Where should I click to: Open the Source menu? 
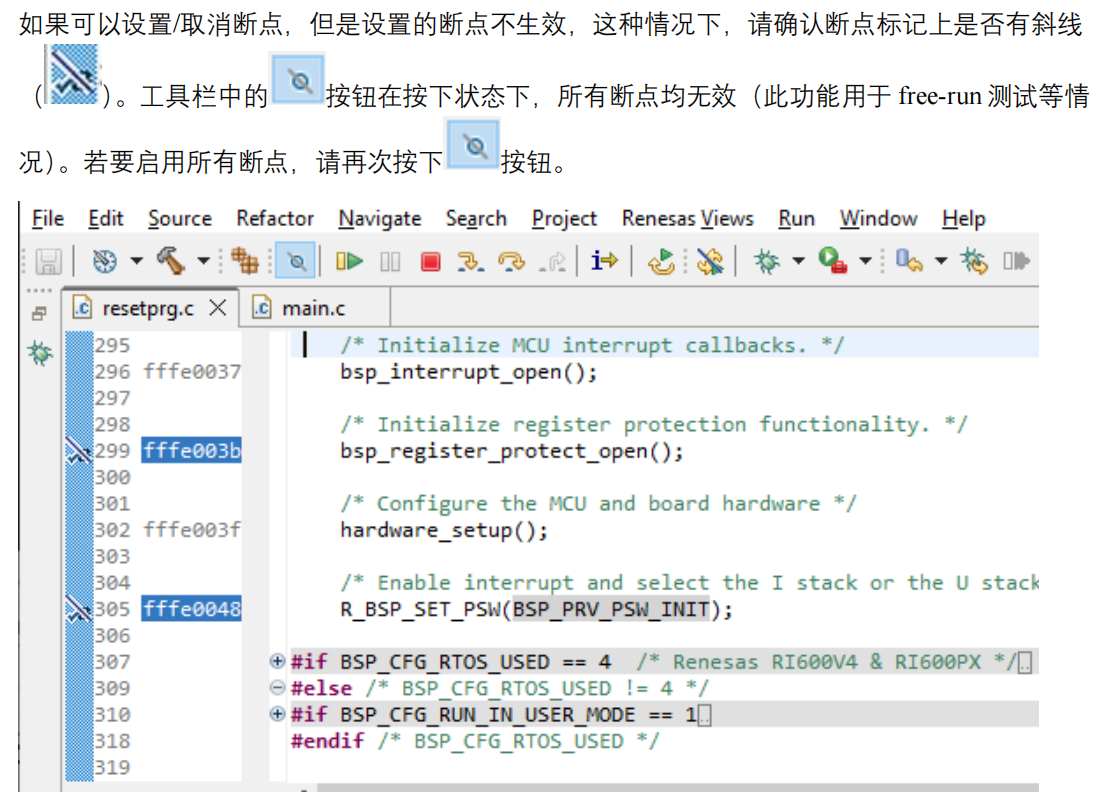pyautogui.click(x=180, y=219)
